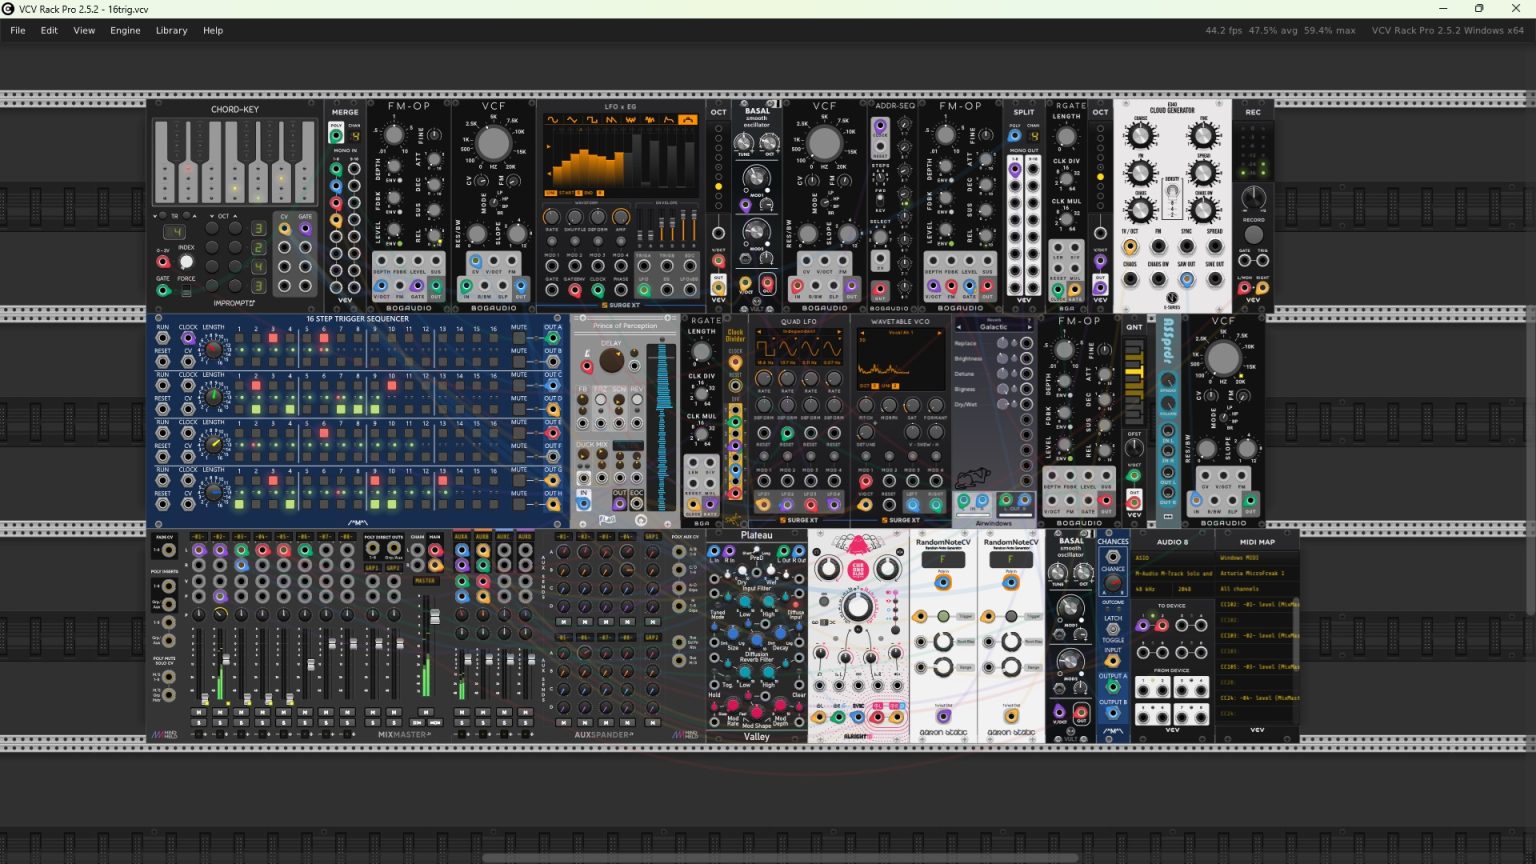
Task: Show previous Galactic preset with left arrow
Action: coord(959,327)
